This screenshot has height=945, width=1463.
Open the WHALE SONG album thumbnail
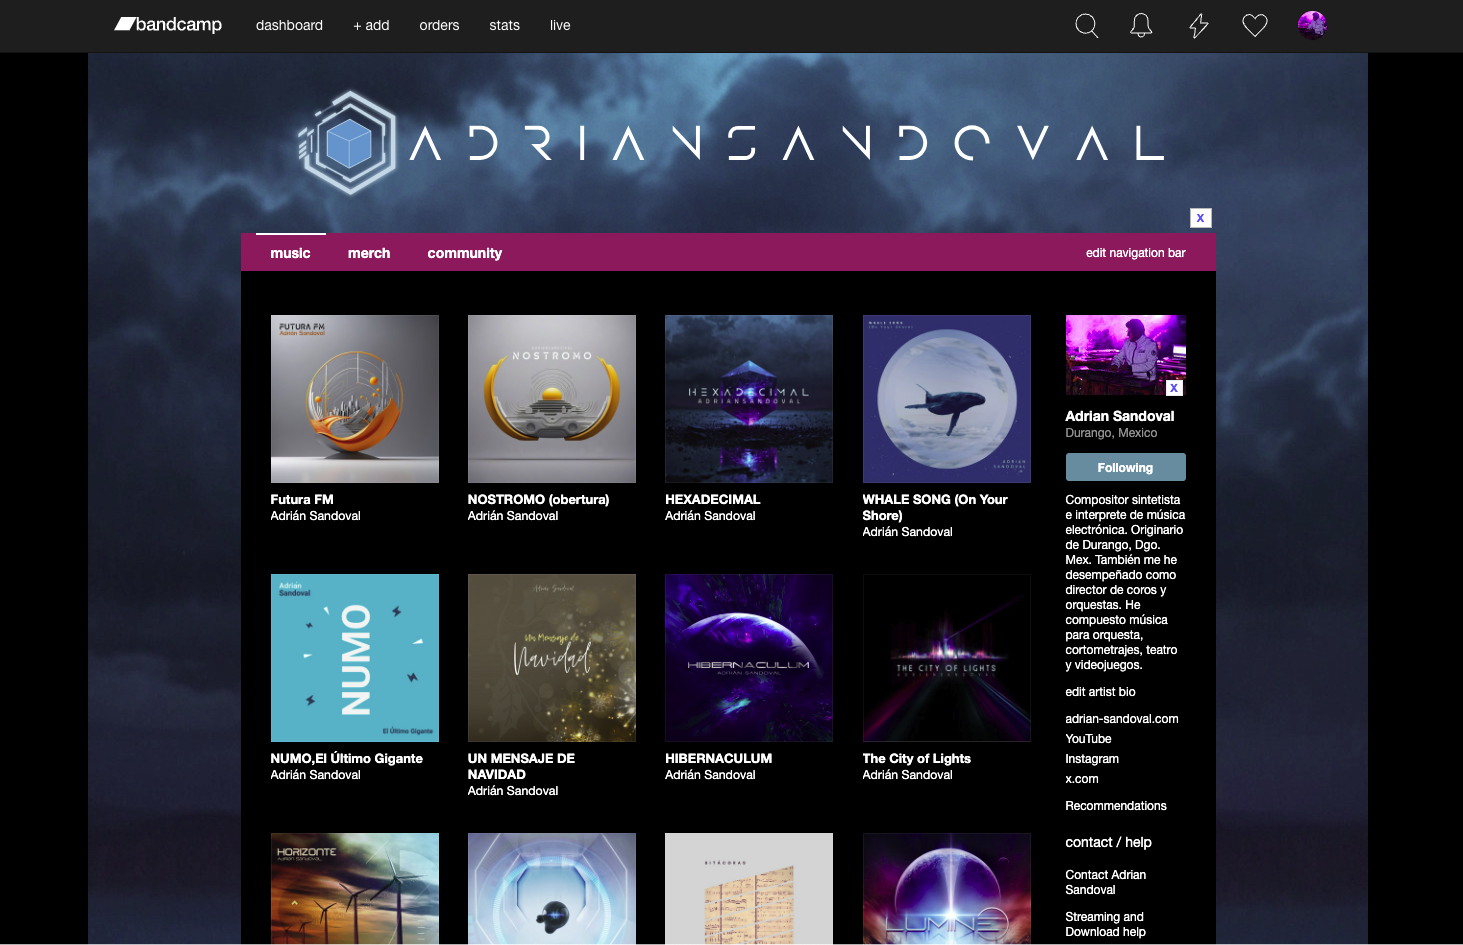click(x=946, y=399)
